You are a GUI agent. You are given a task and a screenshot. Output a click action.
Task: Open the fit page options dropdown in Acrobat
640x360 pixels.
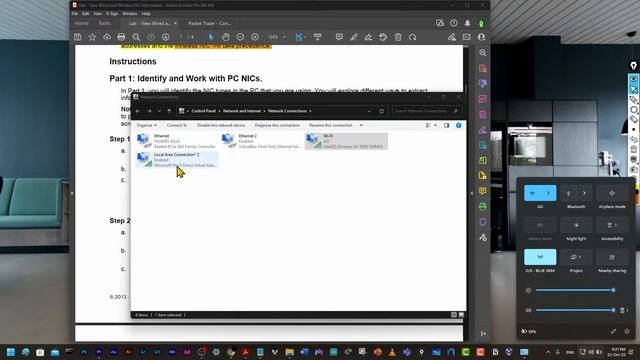click(x=305, y=37)
